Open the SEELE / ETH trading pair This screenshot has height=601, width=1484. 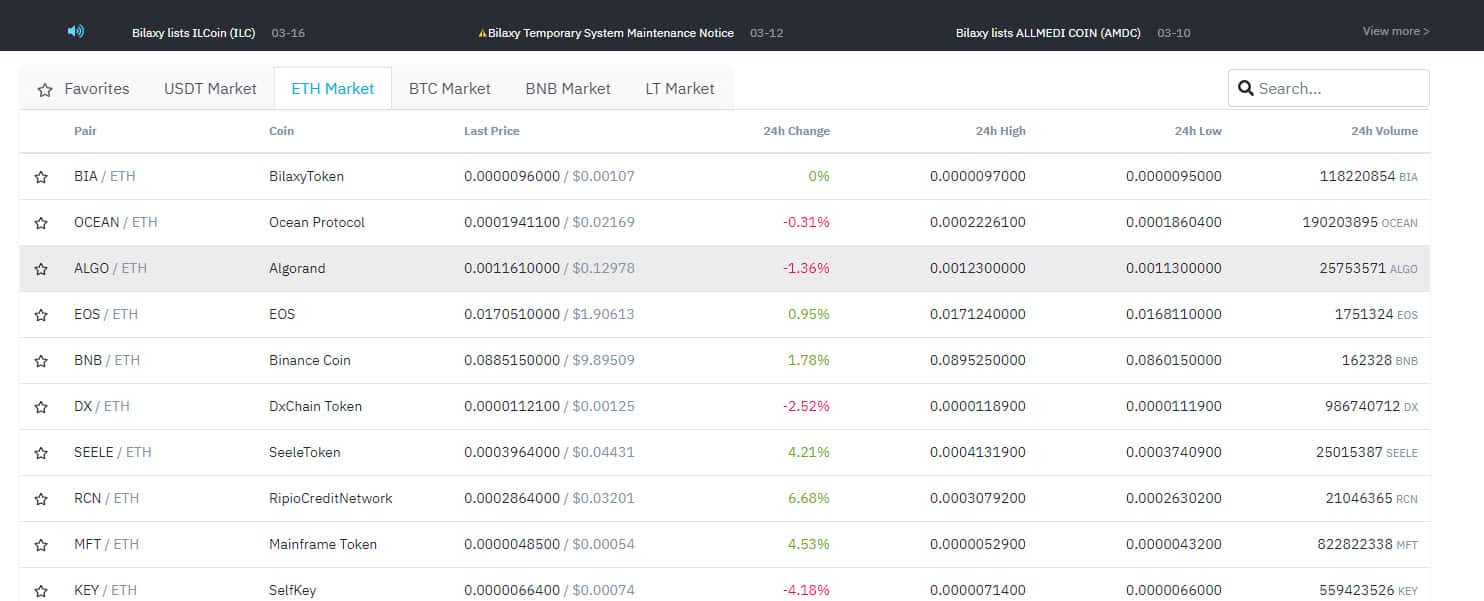pyautogui.click(x=113, y=452)
